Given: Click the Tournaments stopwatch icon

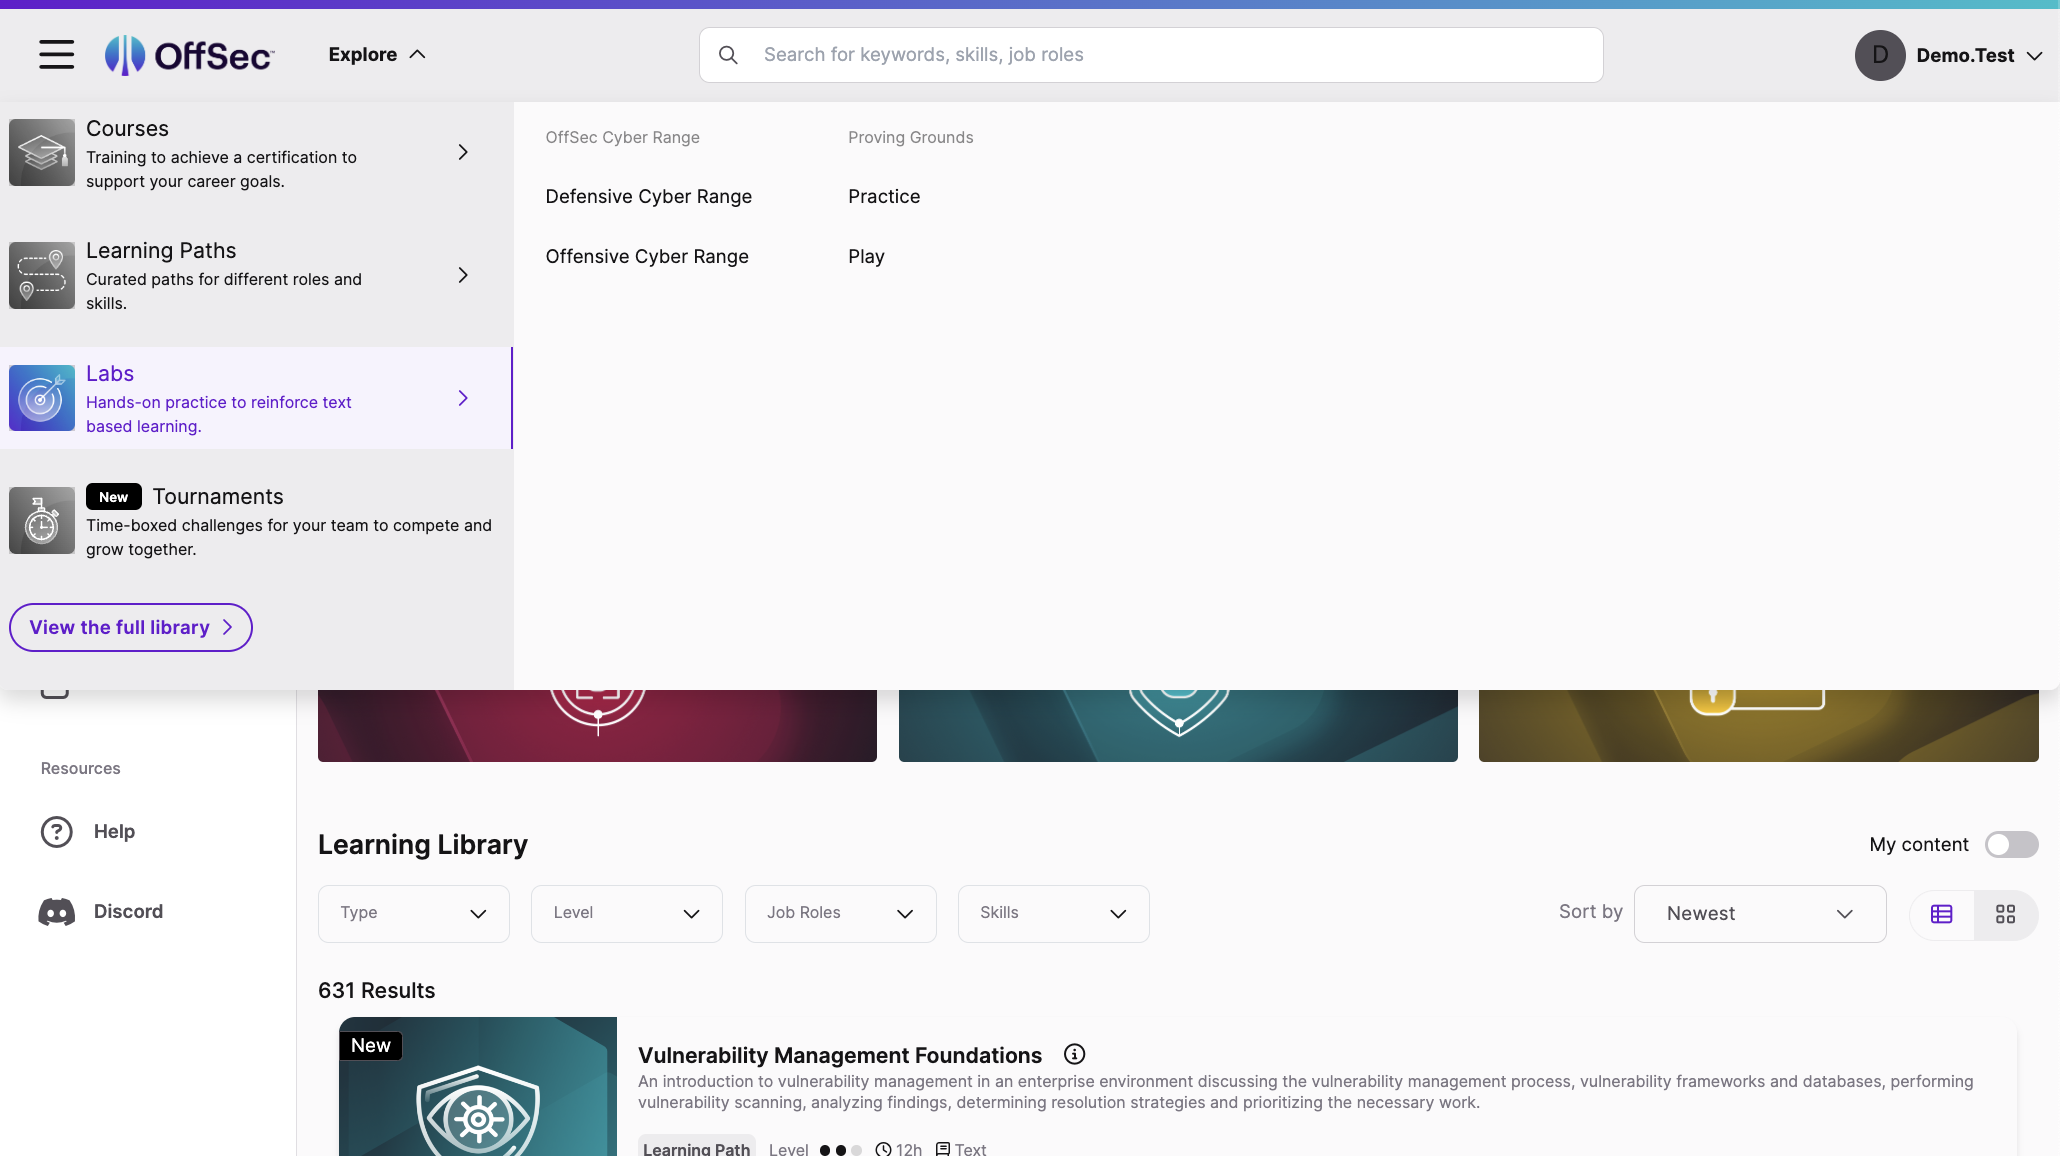Looking at the screenshot, I should point(41,520).
